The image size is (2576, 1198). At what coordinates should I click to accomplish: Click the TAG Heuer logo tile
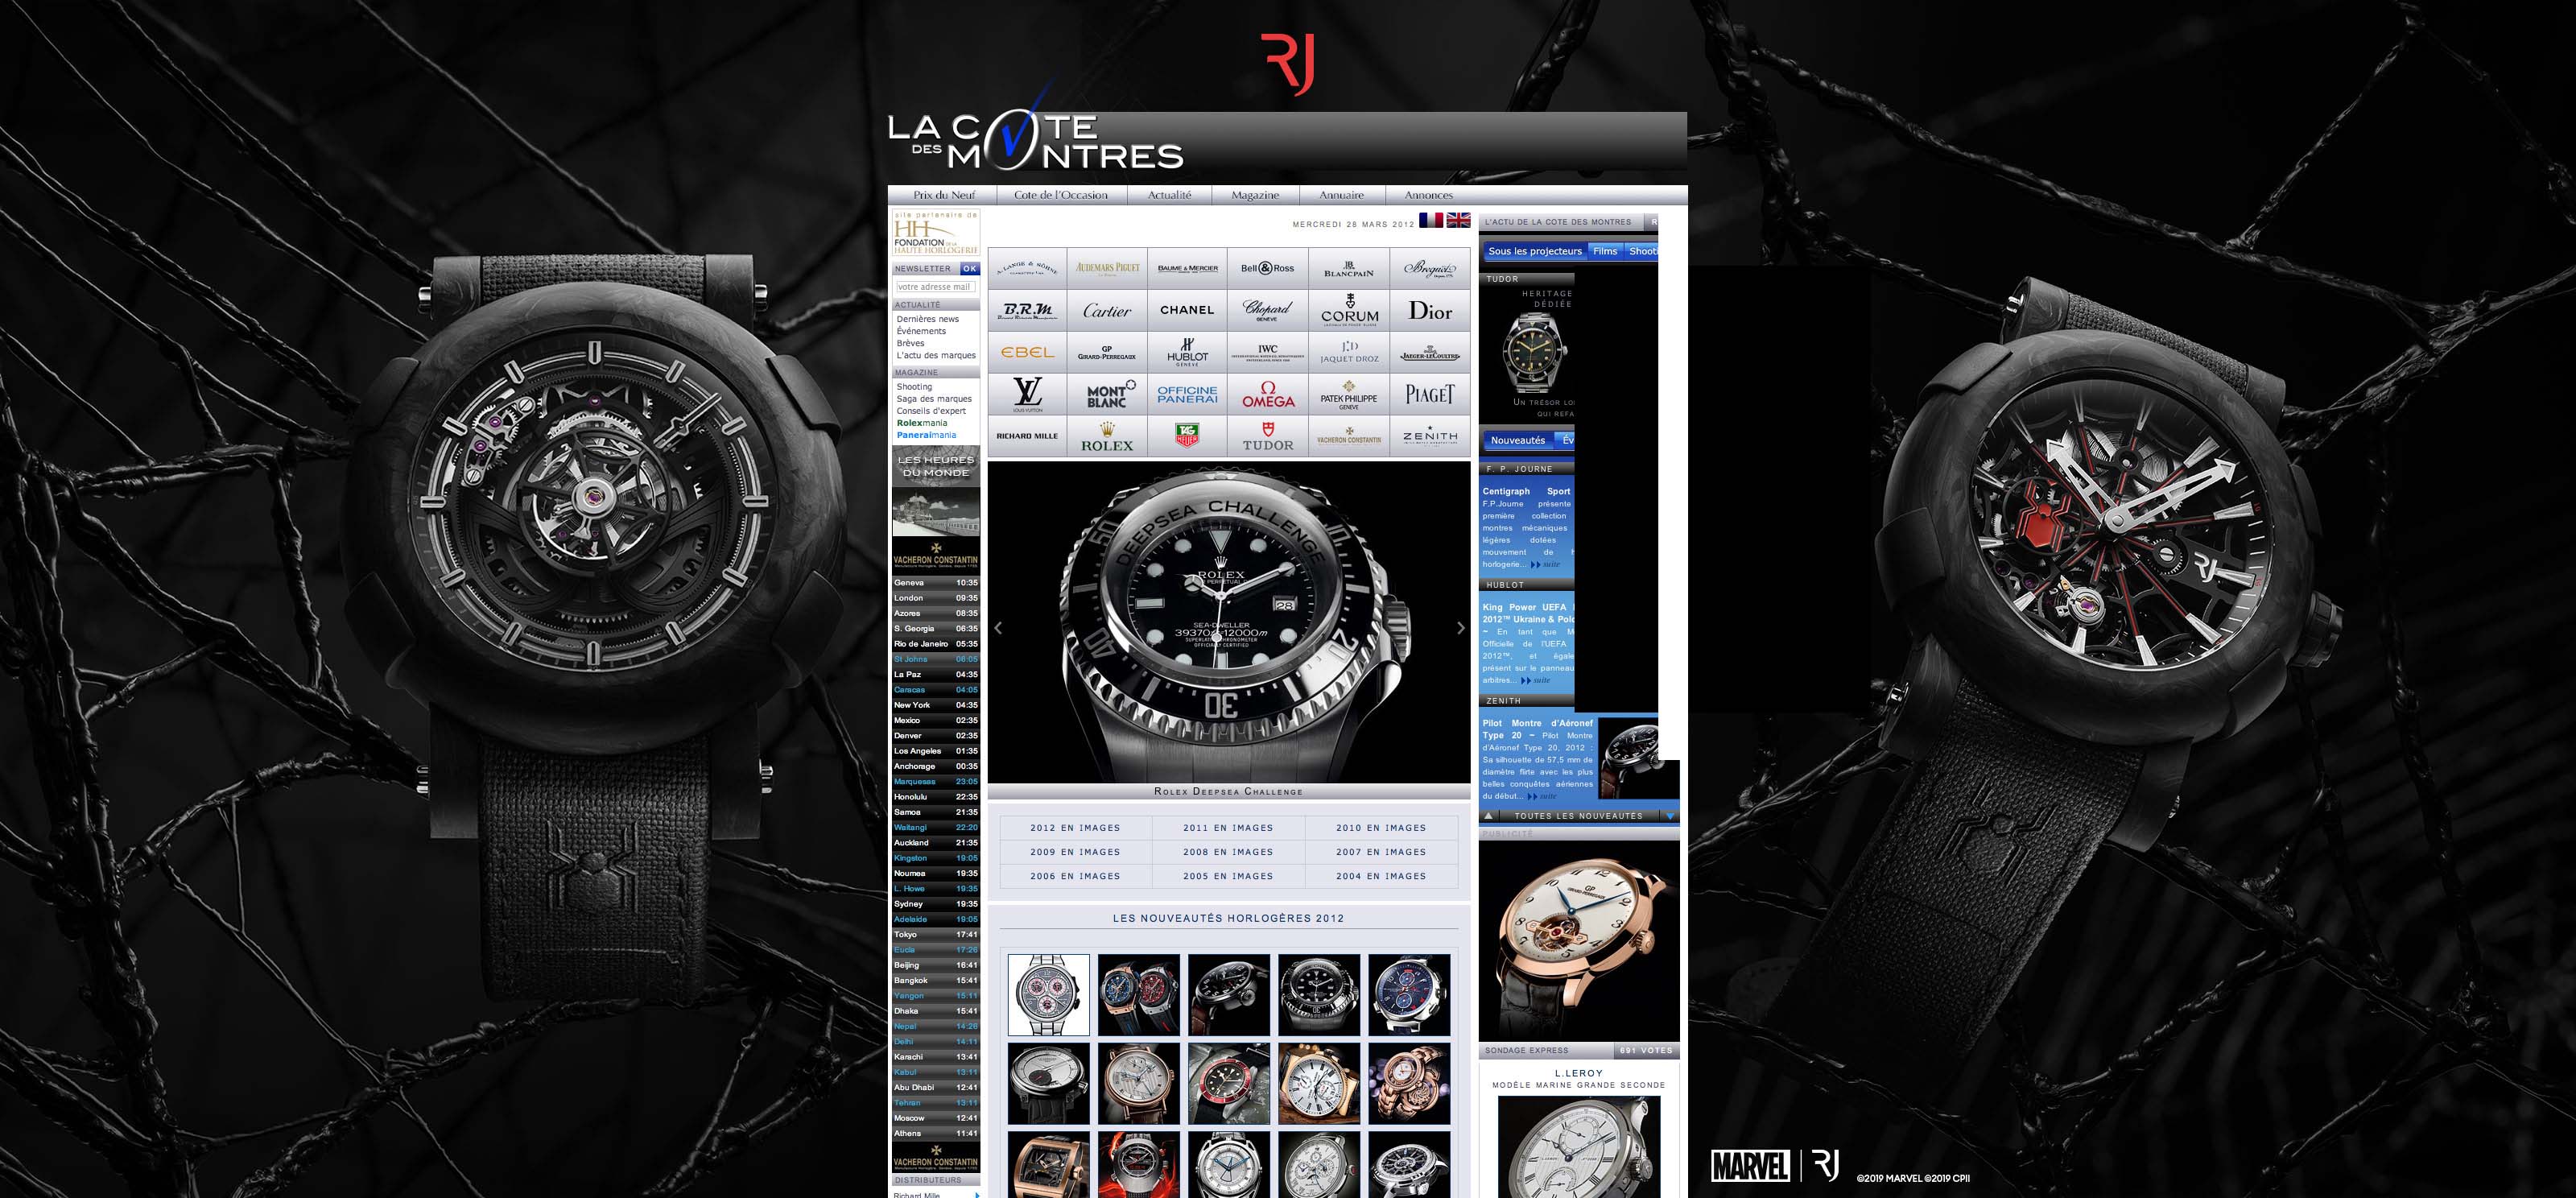(x=1187, y=437)
